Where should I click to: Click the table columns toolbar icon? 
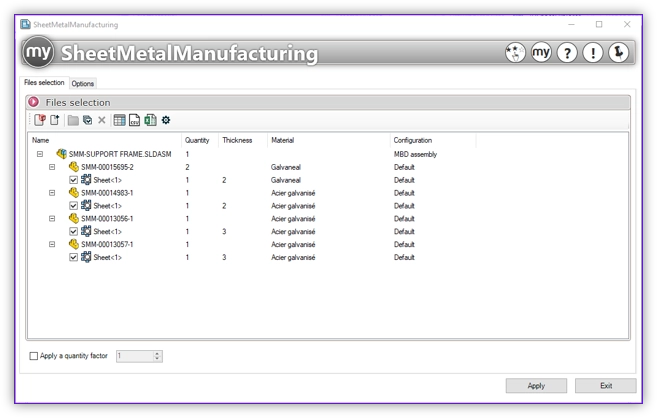click(x=119, y=120)
